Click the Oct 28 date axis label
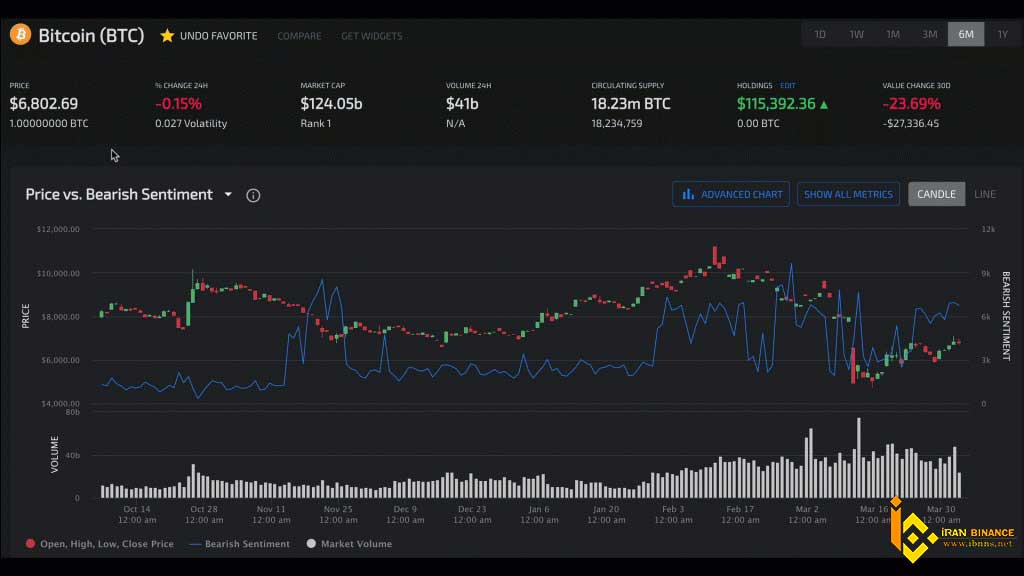The image size is (1024, 576). click(x=204, y=515)
